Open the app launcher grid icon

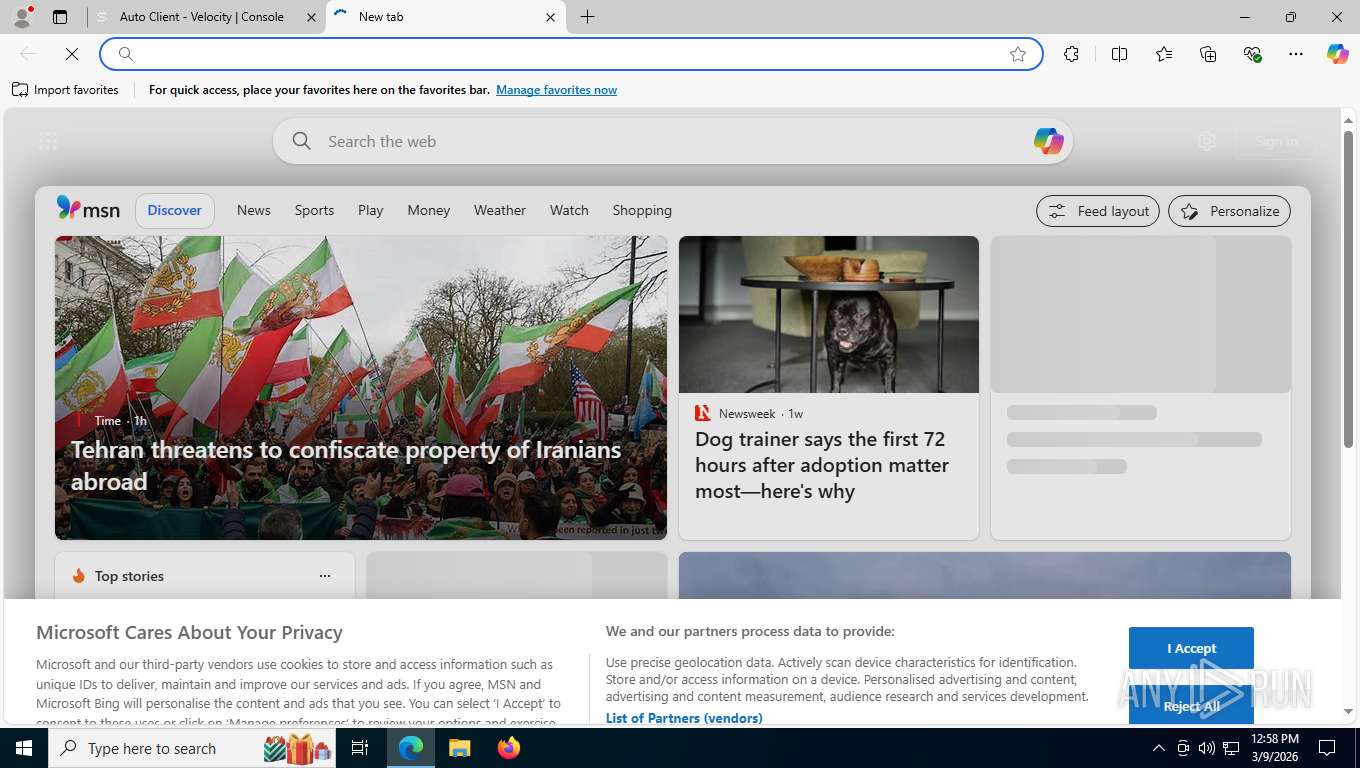tap(48, 141)
